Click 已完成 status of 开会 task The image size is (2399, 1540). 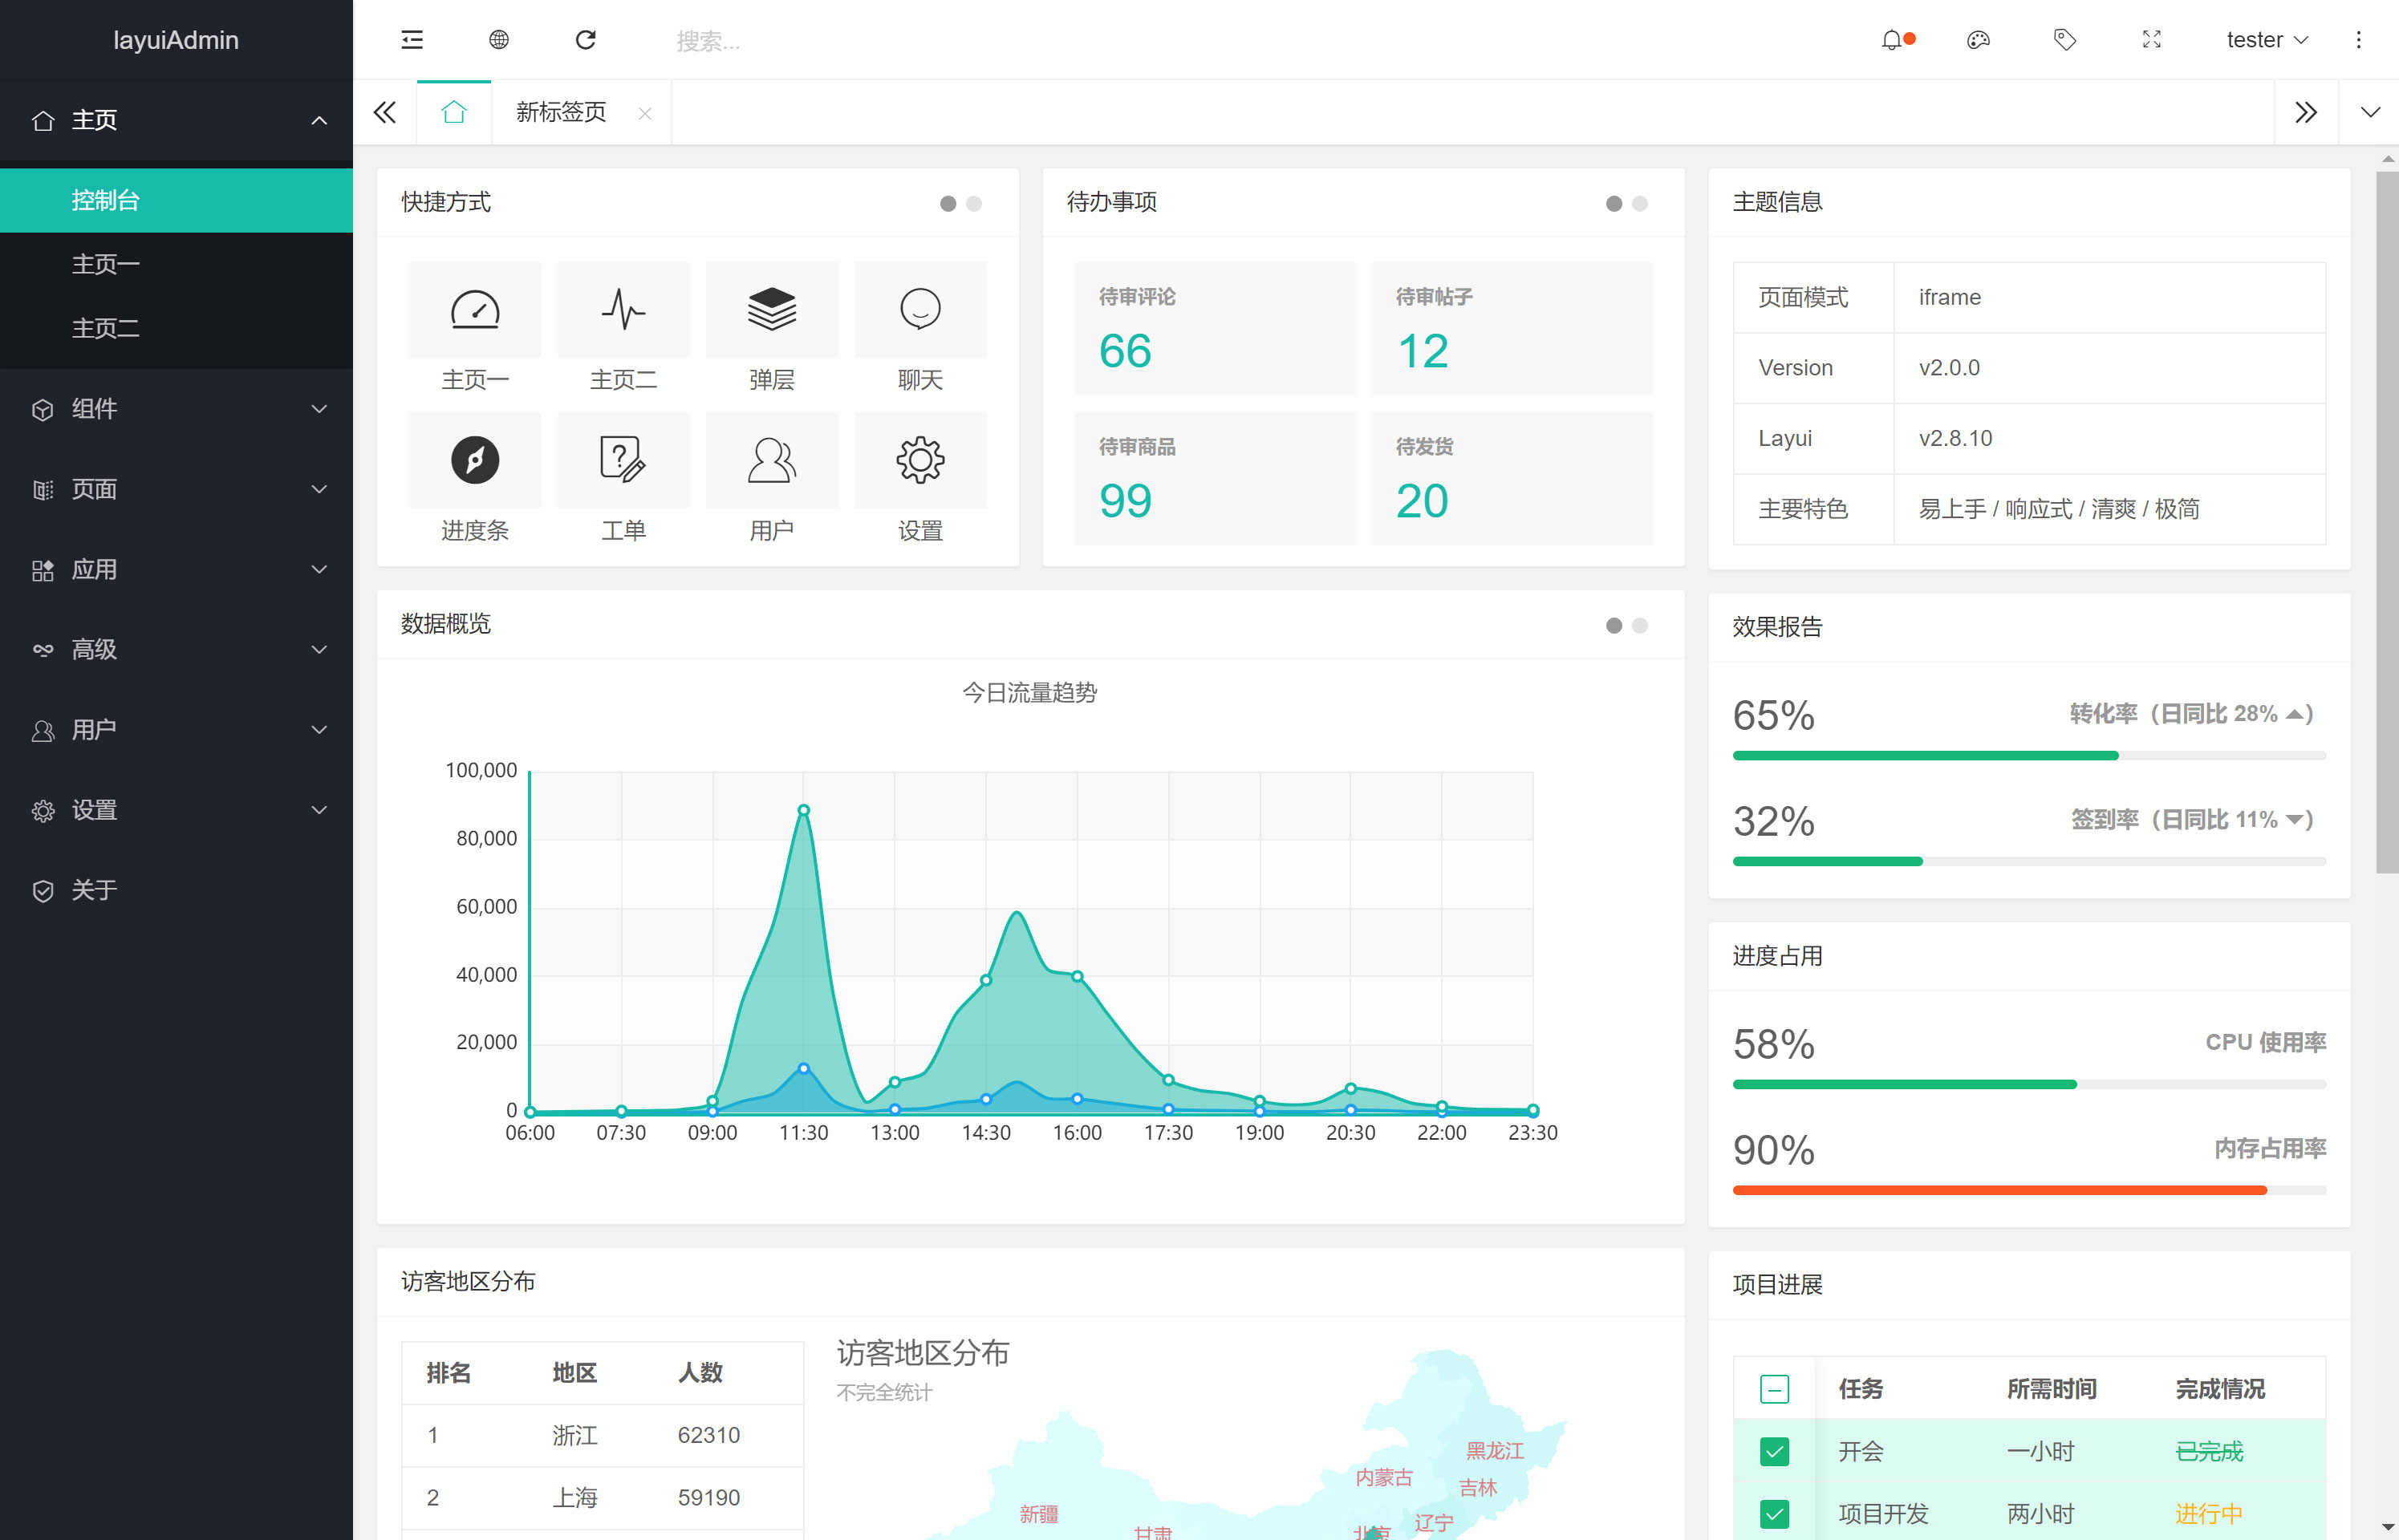[x=2209, y=1452]
